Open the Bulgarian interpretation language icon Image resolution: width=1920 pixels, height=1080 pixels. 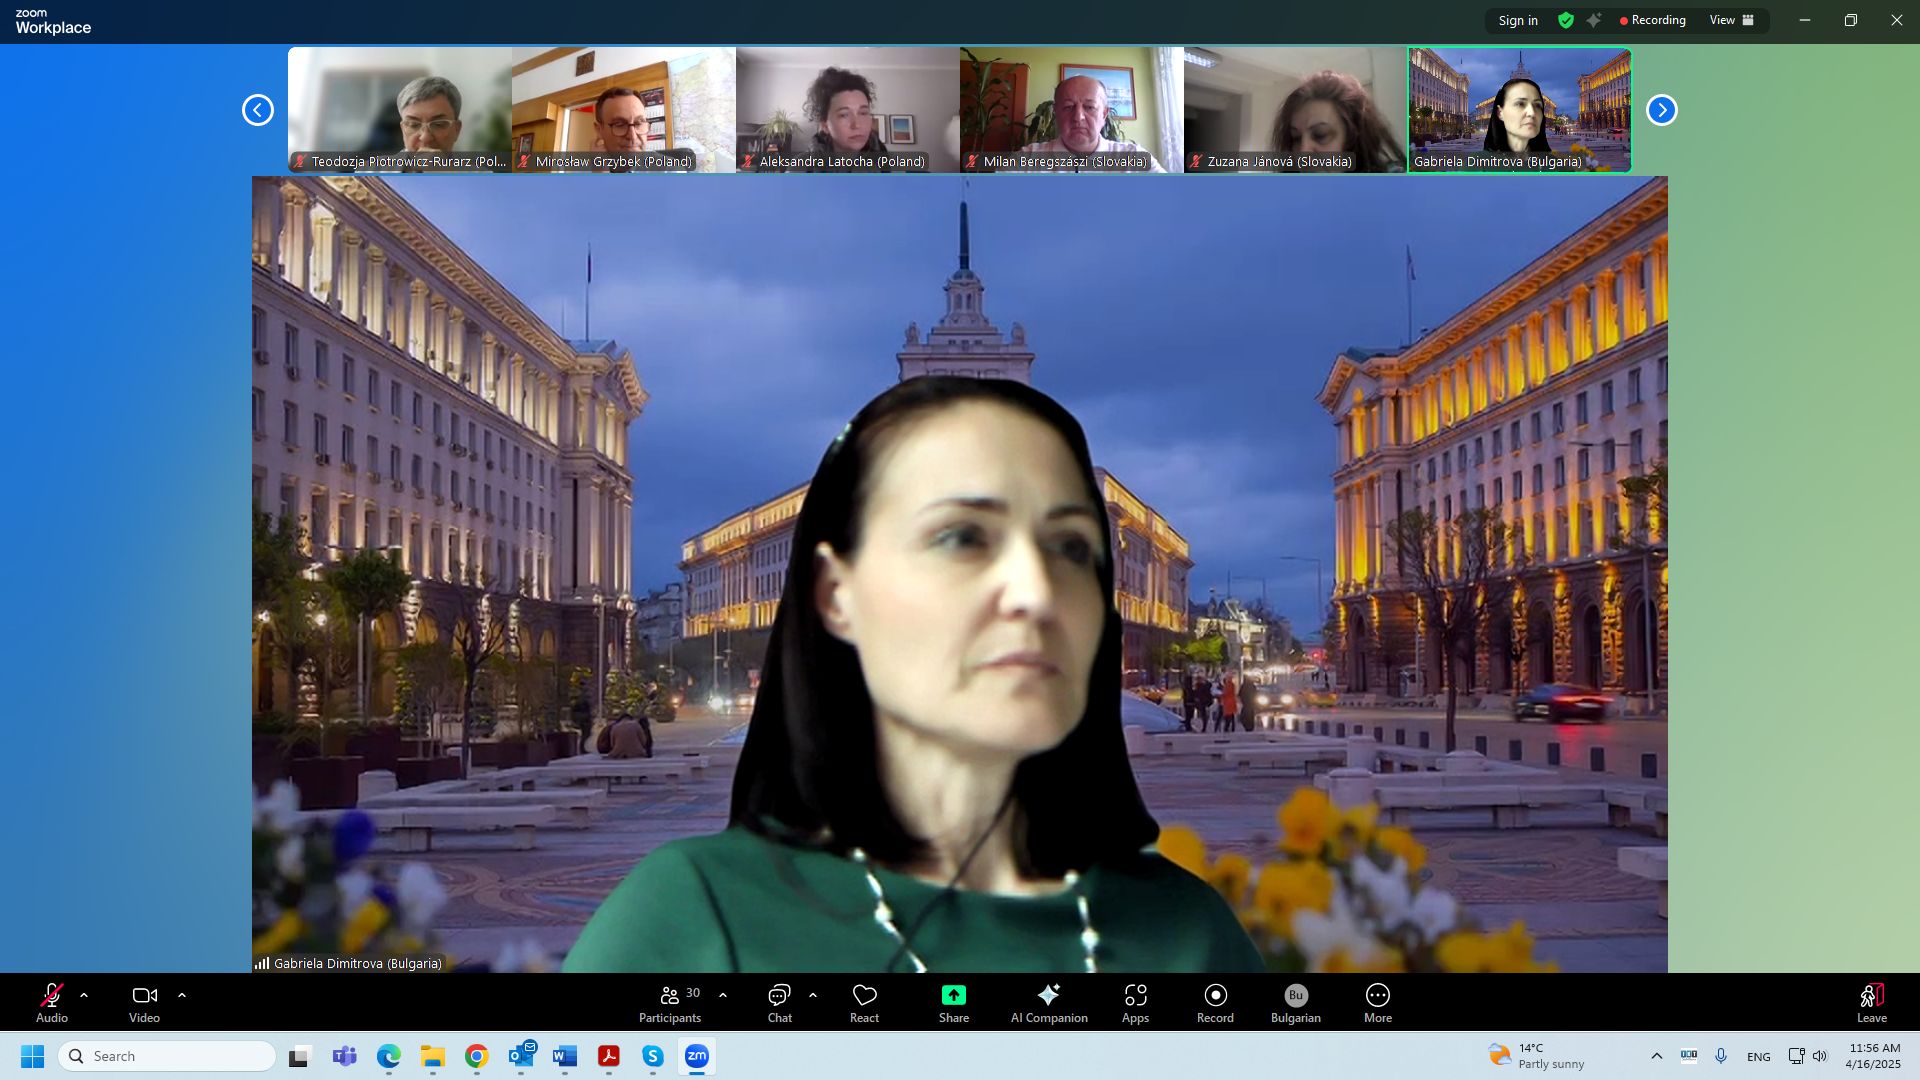tap(1295, 1003)
